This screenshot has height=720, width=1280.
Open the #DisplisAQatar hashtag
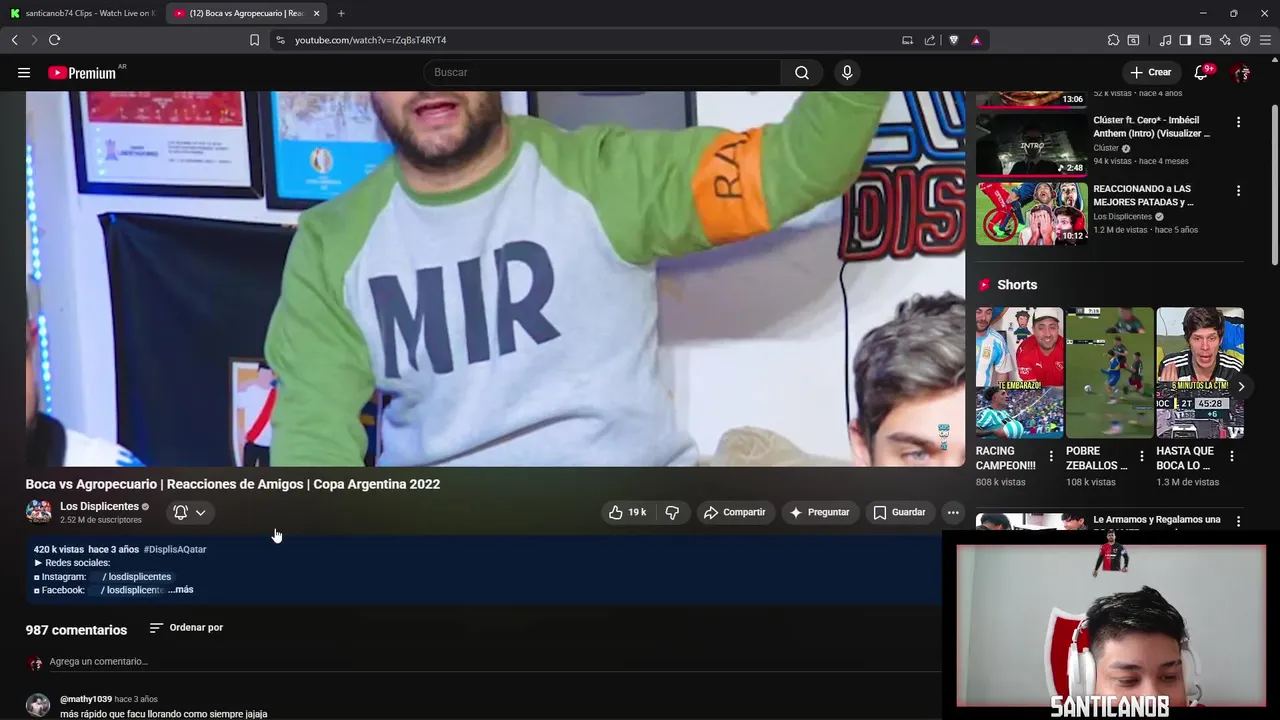[x=175, y=549]
